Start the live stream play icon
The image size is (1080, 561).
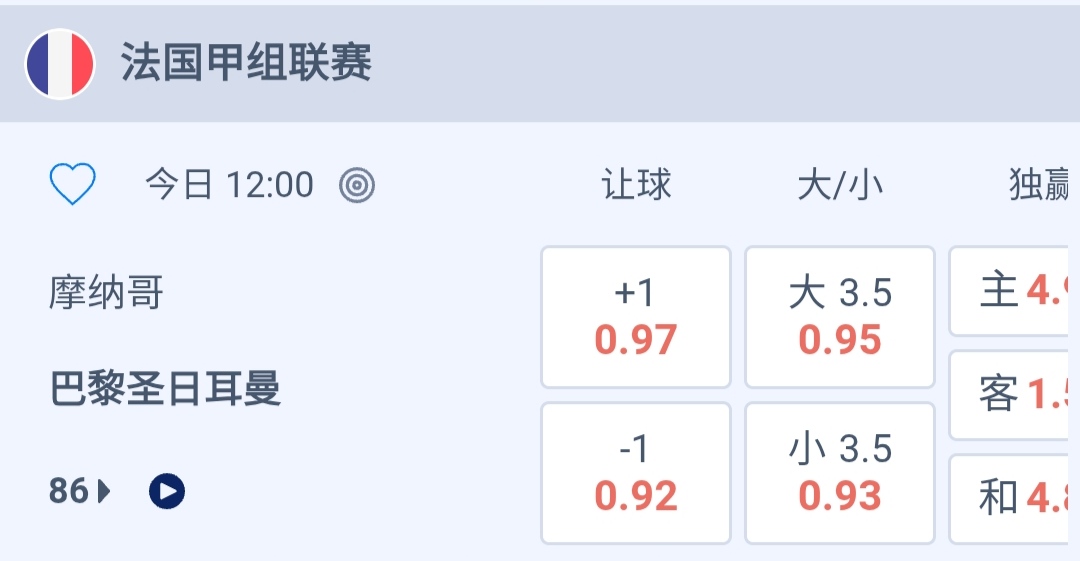tap(167, 491)
